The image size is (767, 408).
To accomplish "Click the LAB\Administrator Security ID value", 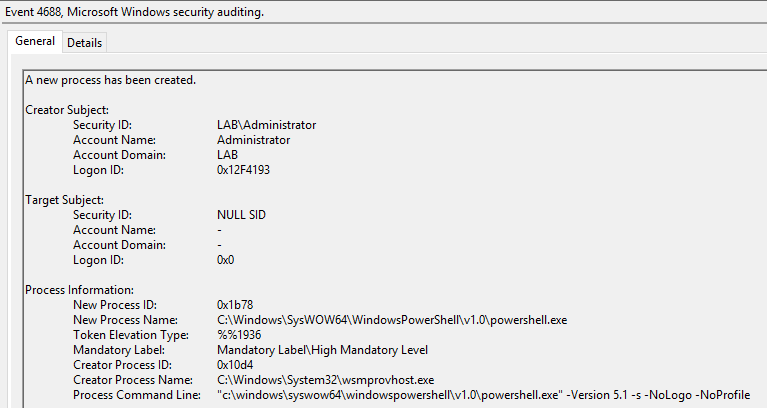I will [x=266, y=125].
